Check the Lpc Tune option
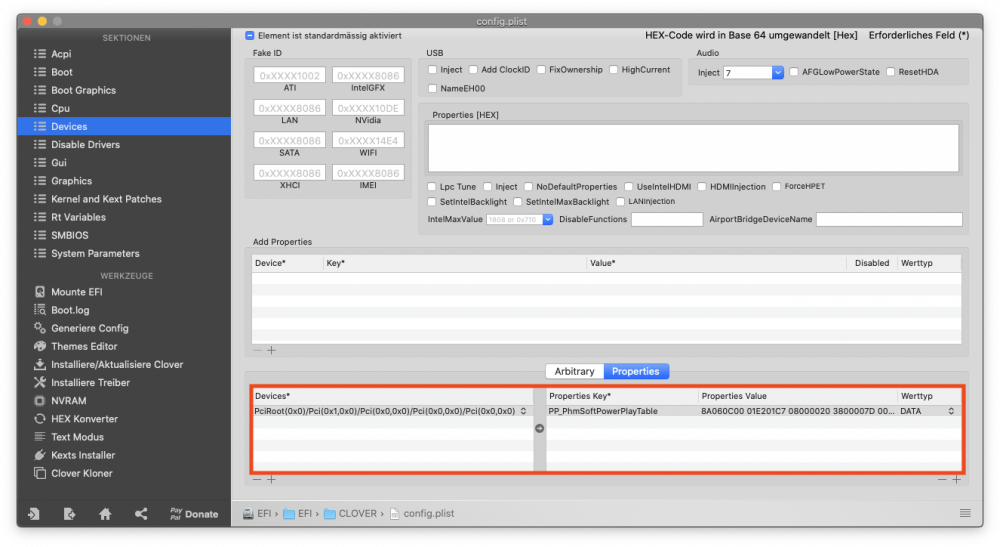 click(432, 187)
